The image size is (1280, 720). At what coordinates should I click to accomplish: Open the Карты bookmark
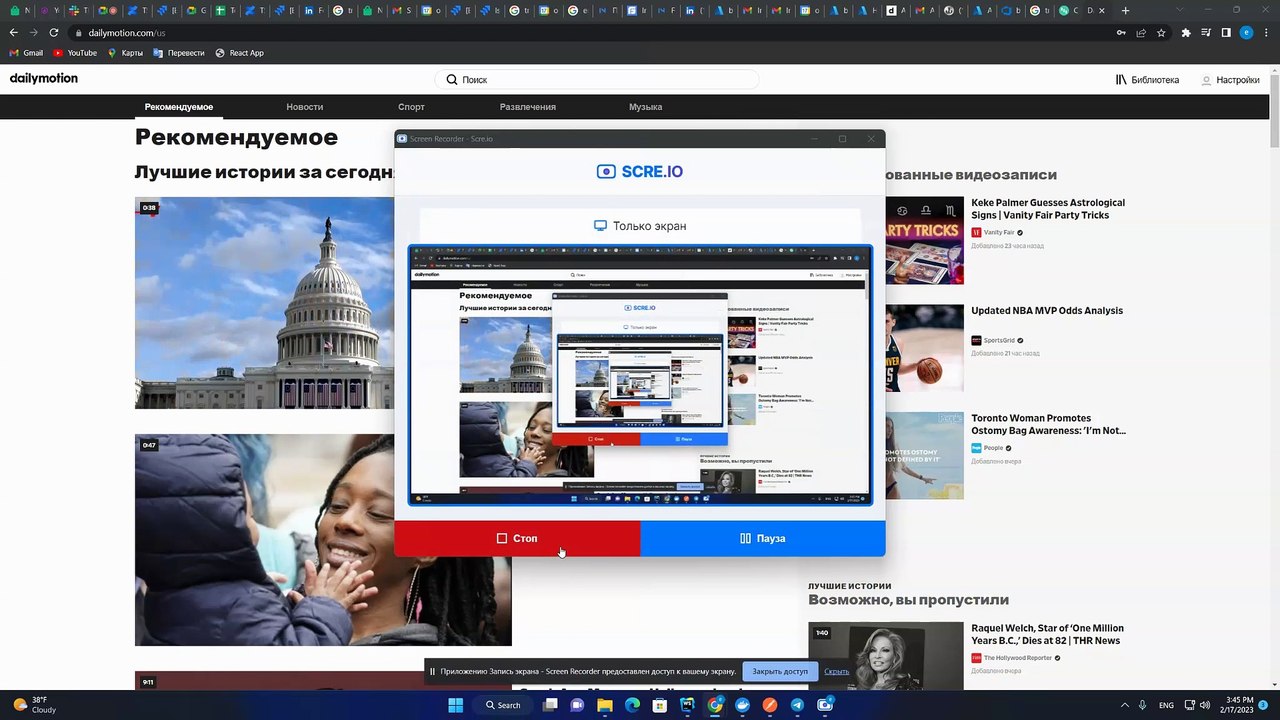point(125,53)
